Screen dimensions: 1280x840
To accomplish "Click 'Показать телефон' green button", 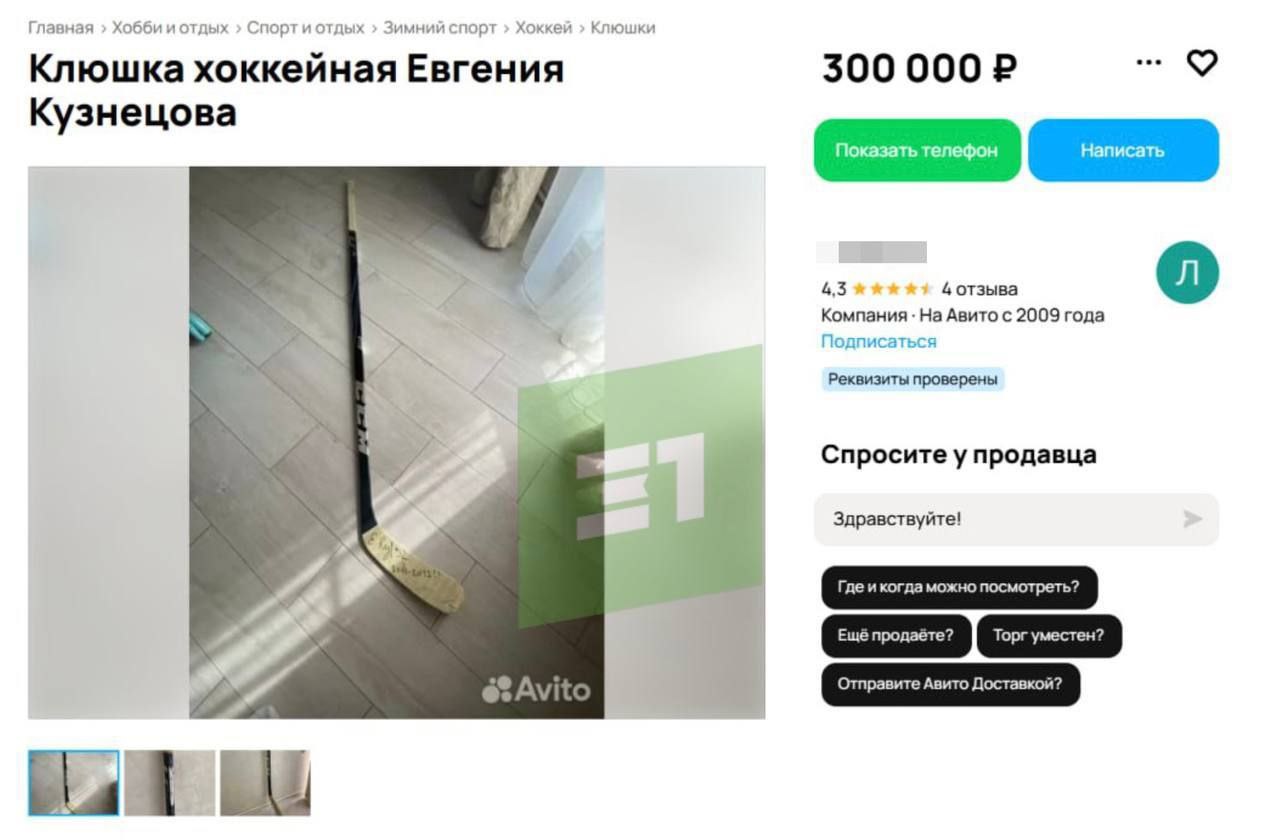I will coord(917,151).
